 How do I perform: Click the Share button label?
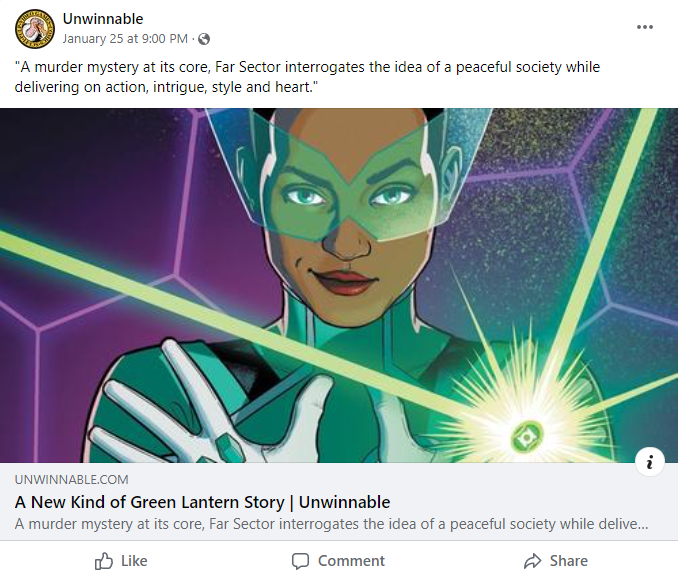569,561
